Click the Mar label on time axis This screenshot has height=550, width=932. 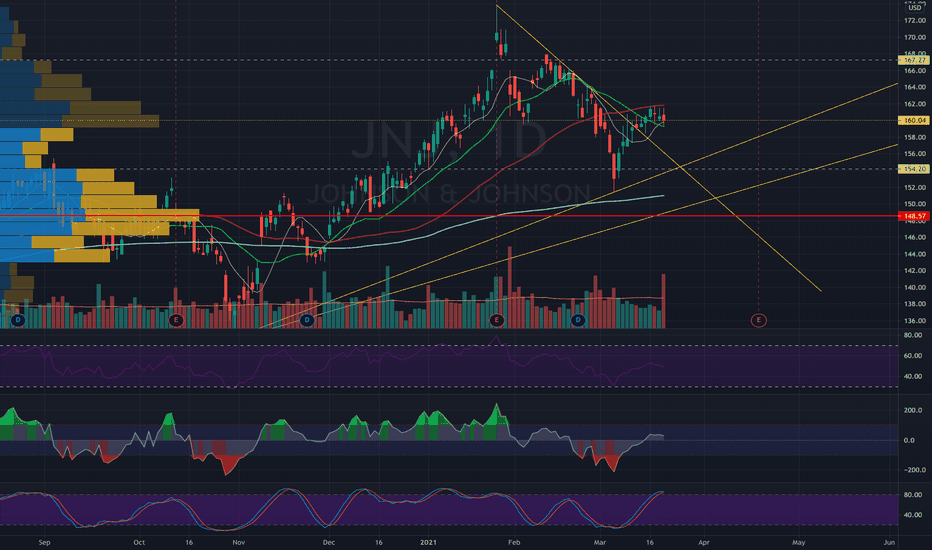(x=600, y=542)
